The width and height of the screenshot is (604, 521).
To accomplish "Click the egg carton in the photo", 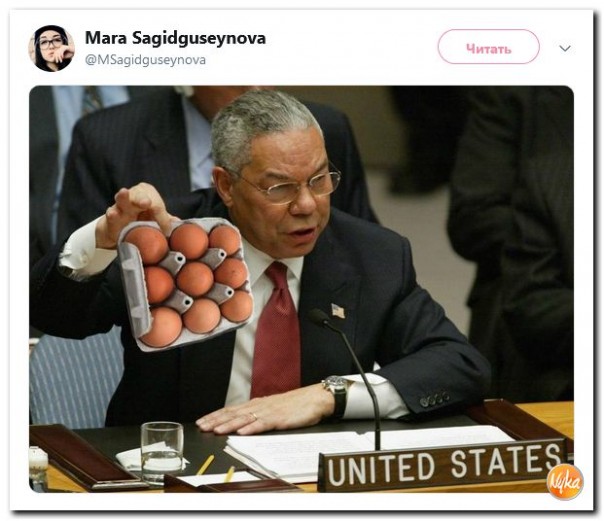I will coord(186,283).
